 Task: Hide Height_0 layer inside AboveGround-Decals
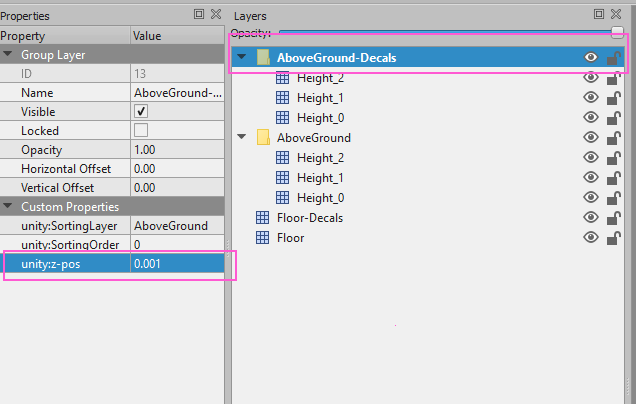pos(591,117)
